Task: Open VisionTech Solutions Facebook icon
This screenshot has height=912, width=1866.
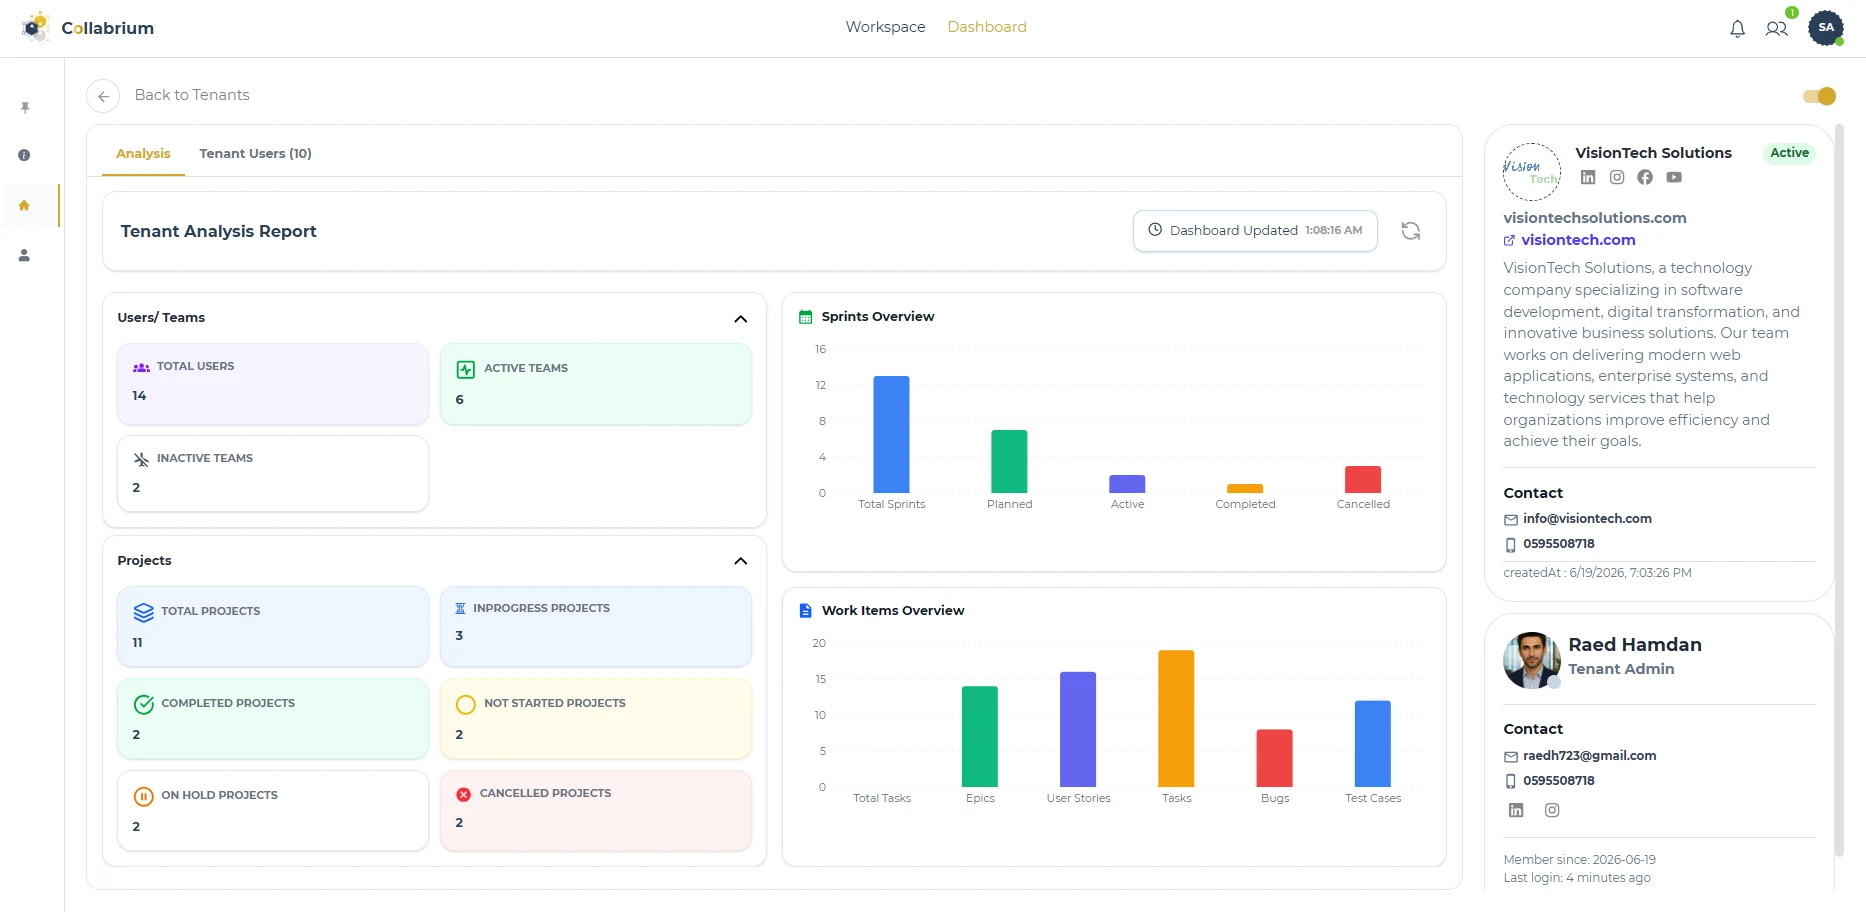Action: tap(1645, 177)
